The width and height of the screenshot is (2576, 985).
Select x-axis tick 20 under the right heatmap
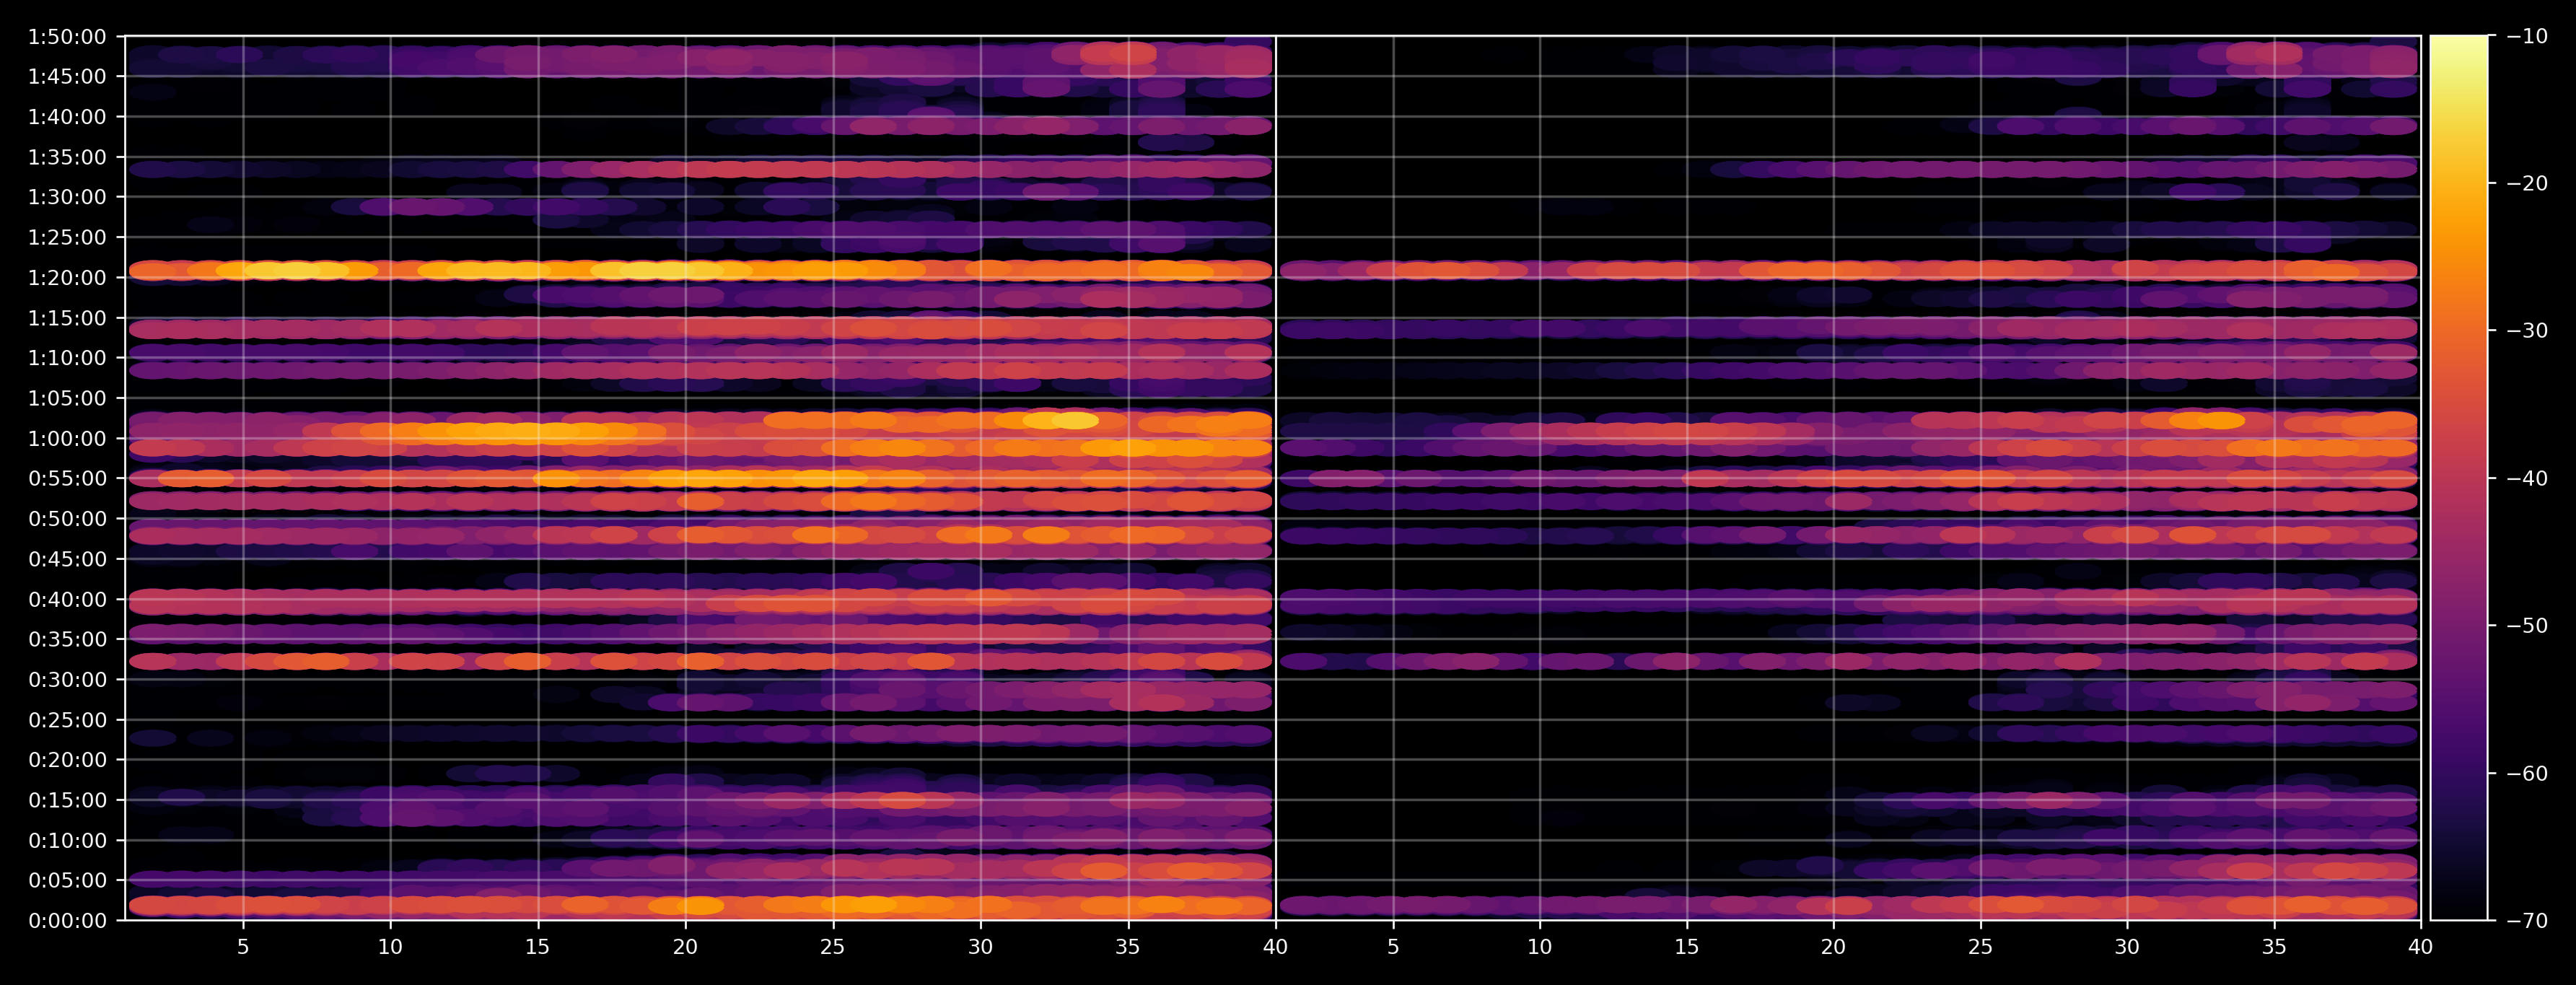coord(1833,946)
